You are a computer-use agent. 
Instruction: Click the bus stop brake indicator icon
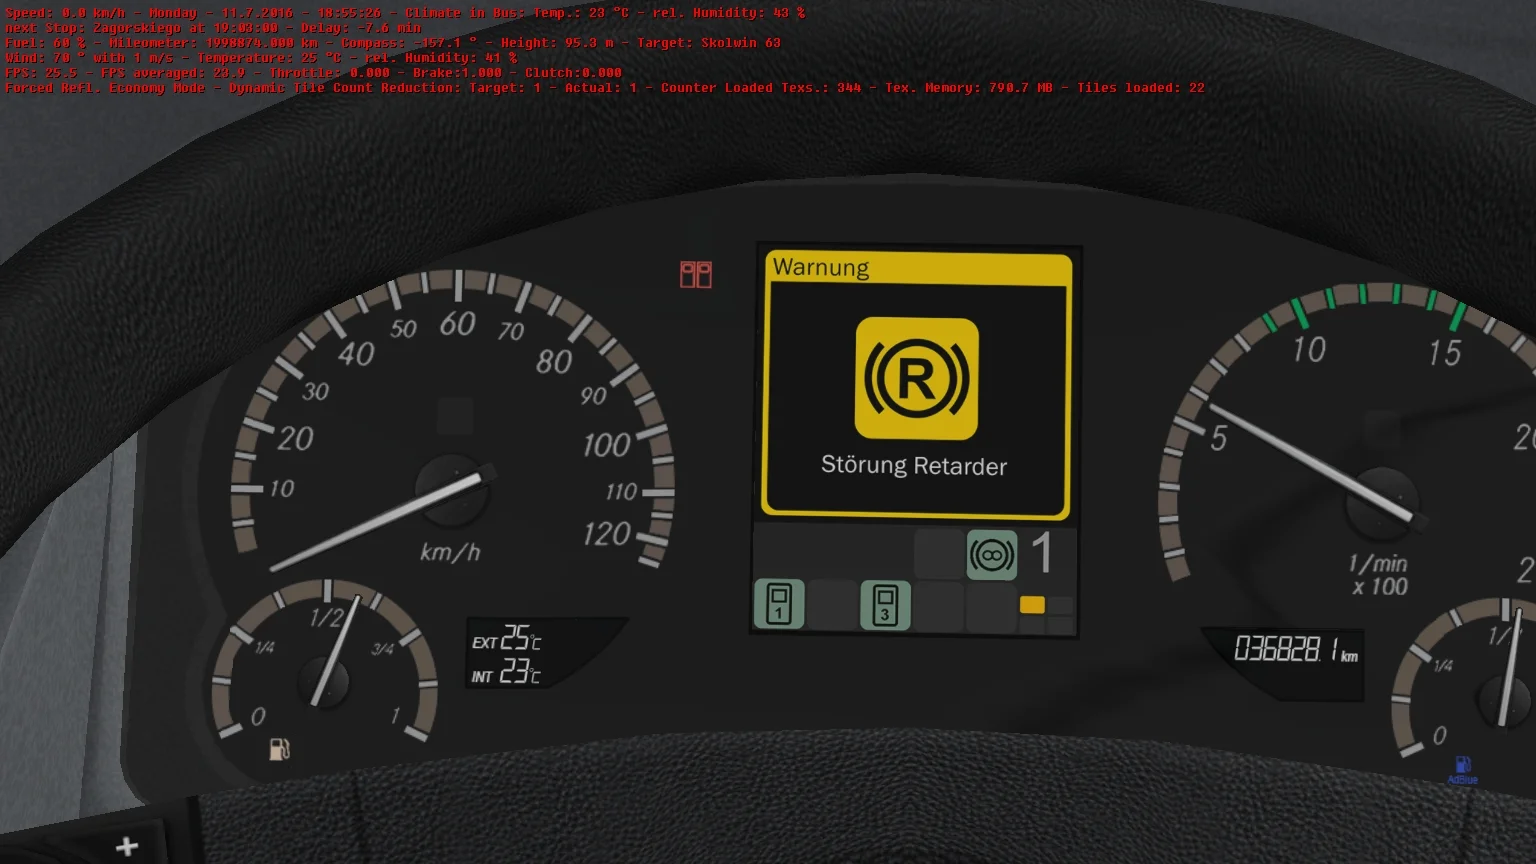tap(991, 555)
